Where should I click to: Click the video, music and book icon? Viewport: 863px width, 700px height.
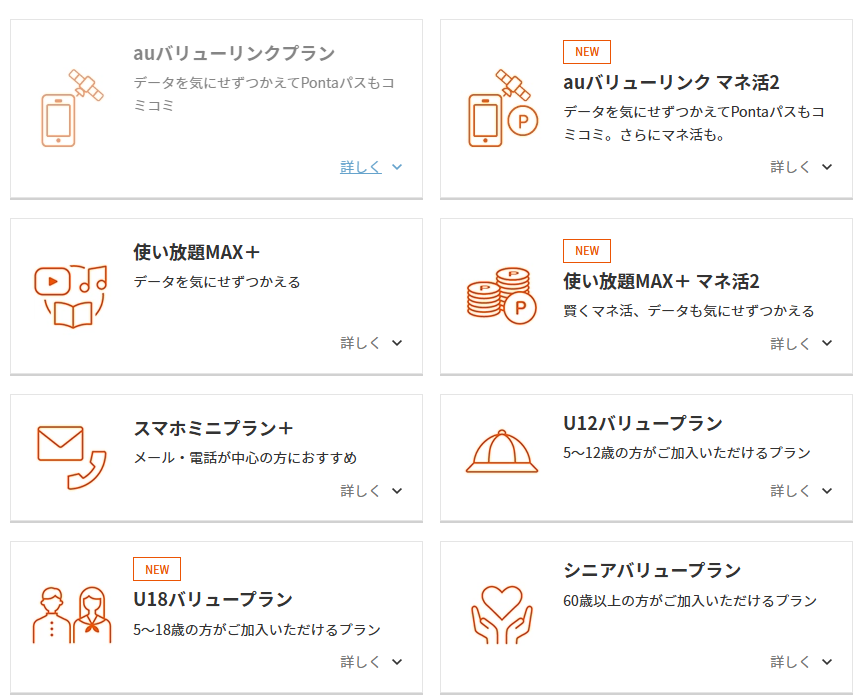(71, 296)
